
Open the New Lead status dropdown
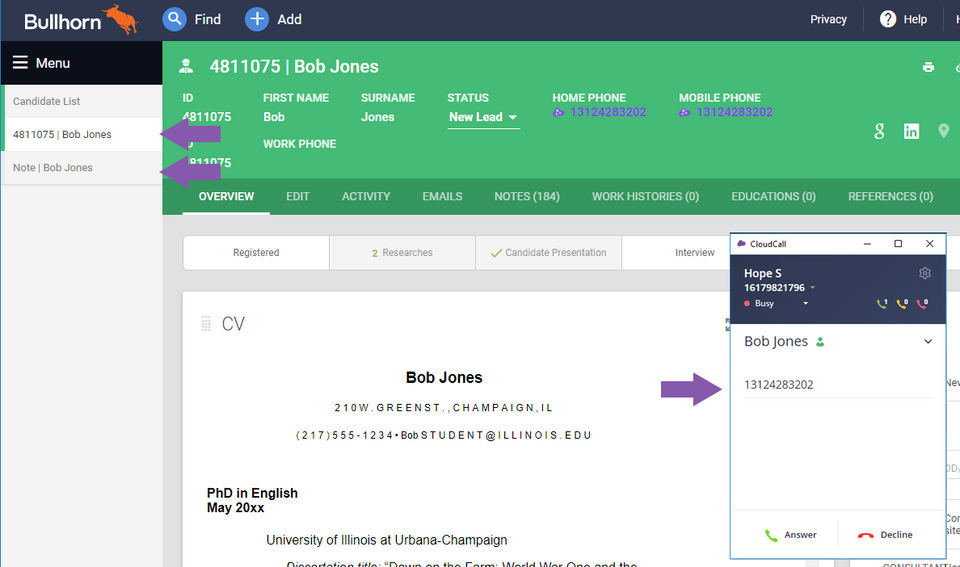(483, 117)
